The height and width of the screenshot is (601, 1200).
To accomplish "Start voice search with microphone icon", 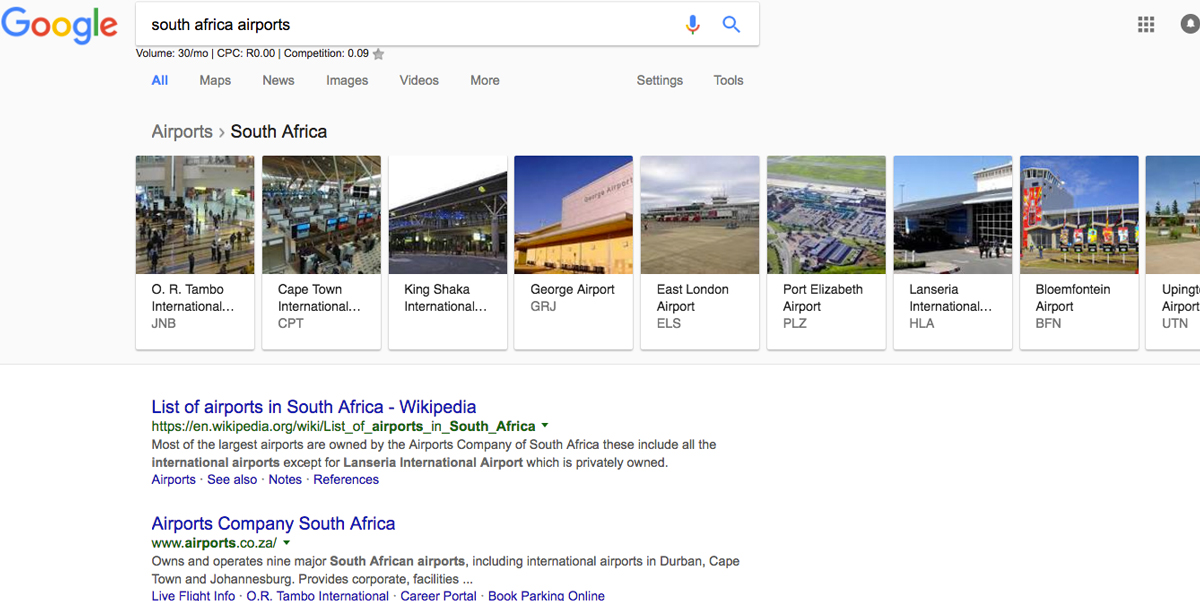I will click(x=692, y=25).
